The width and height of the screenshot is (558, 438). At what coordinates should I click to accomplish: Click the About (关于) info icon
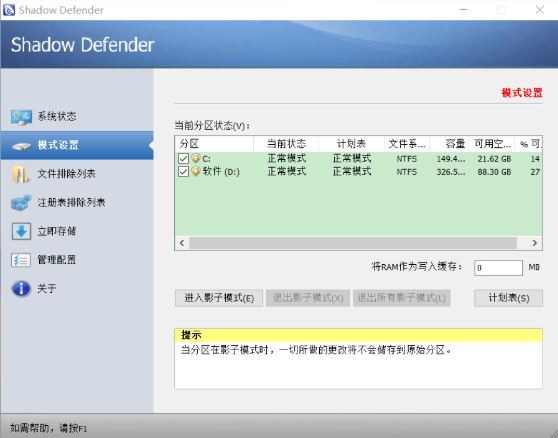click(21, 288)
